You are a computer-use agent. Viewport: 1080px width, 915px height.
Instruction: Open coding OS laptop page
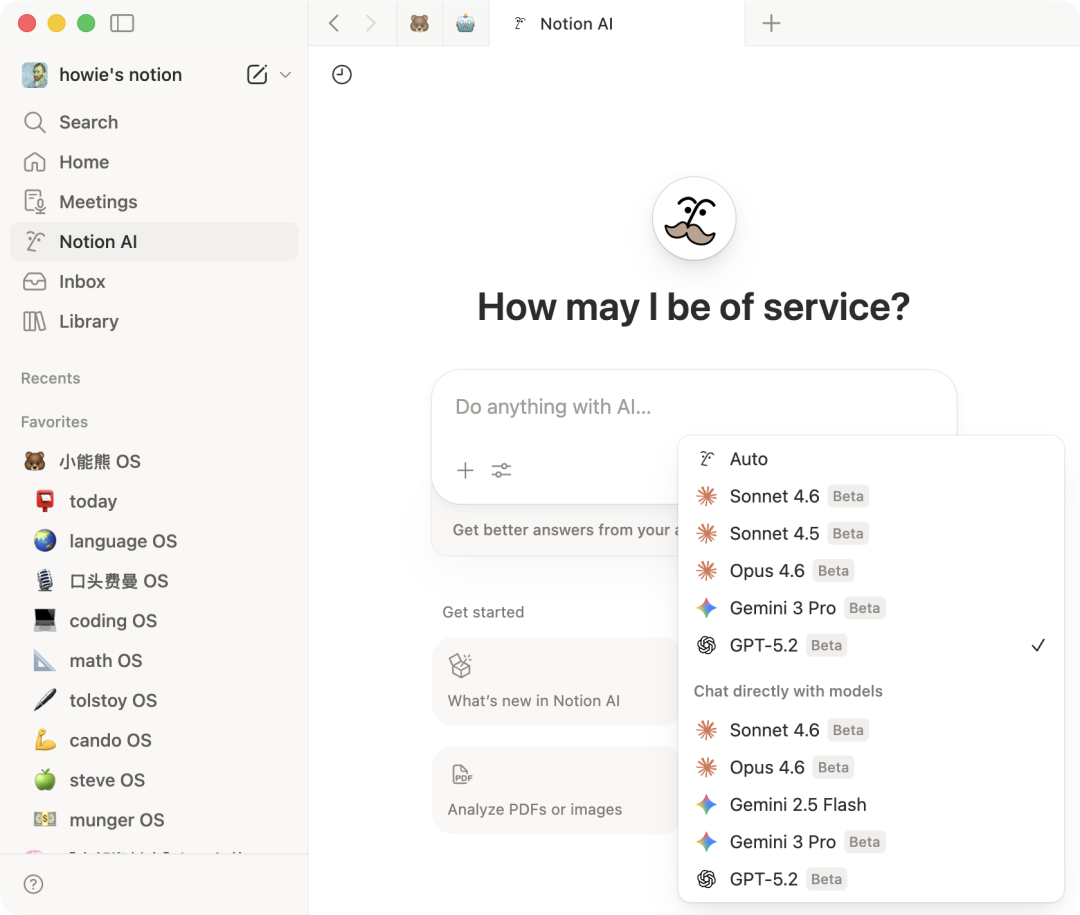tap(154, 621)
